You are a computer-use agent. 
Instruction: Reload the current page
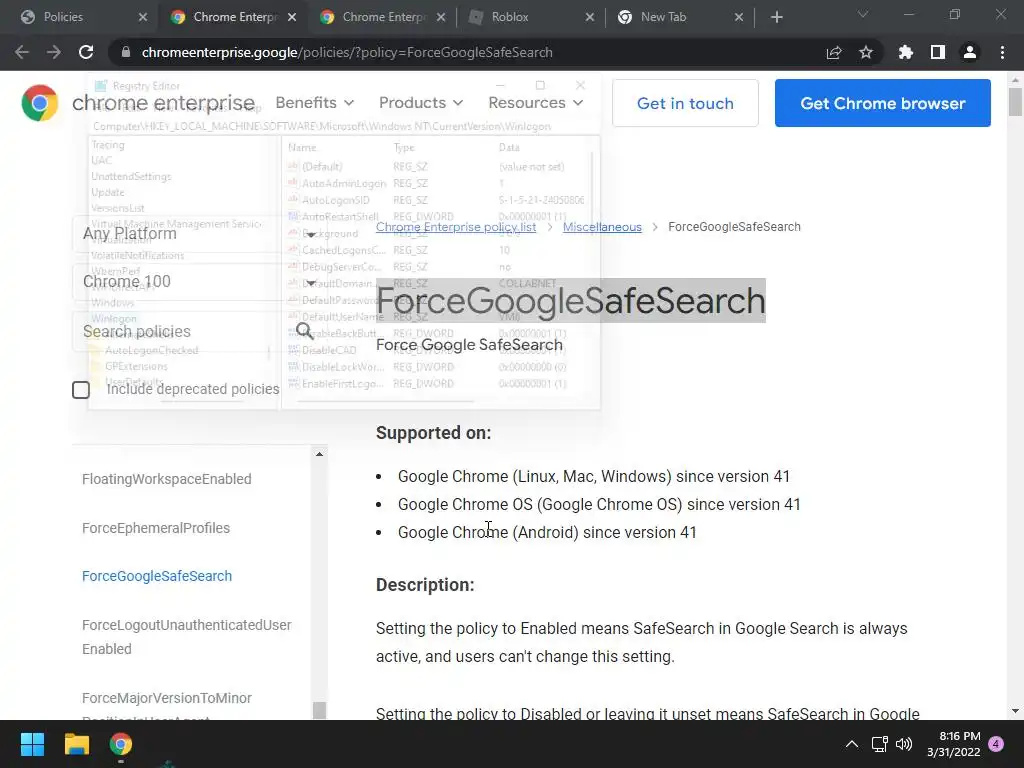[x=86, y=52]
